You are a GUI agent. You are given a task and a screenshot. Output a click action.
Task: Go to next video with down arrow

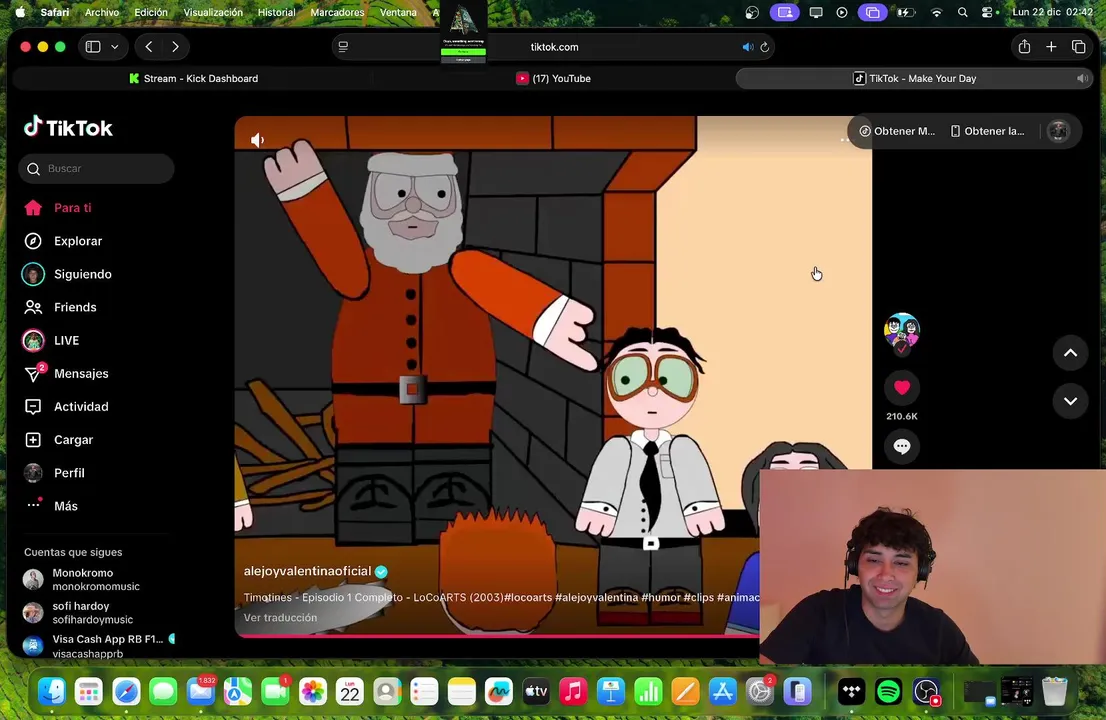[1070, 401]
